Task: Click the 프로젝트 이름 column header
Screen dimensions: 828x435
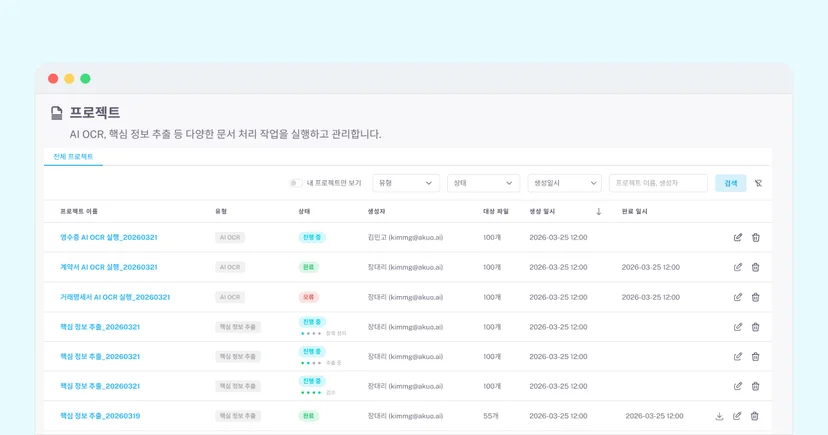Action: click(x=79, y=211)
